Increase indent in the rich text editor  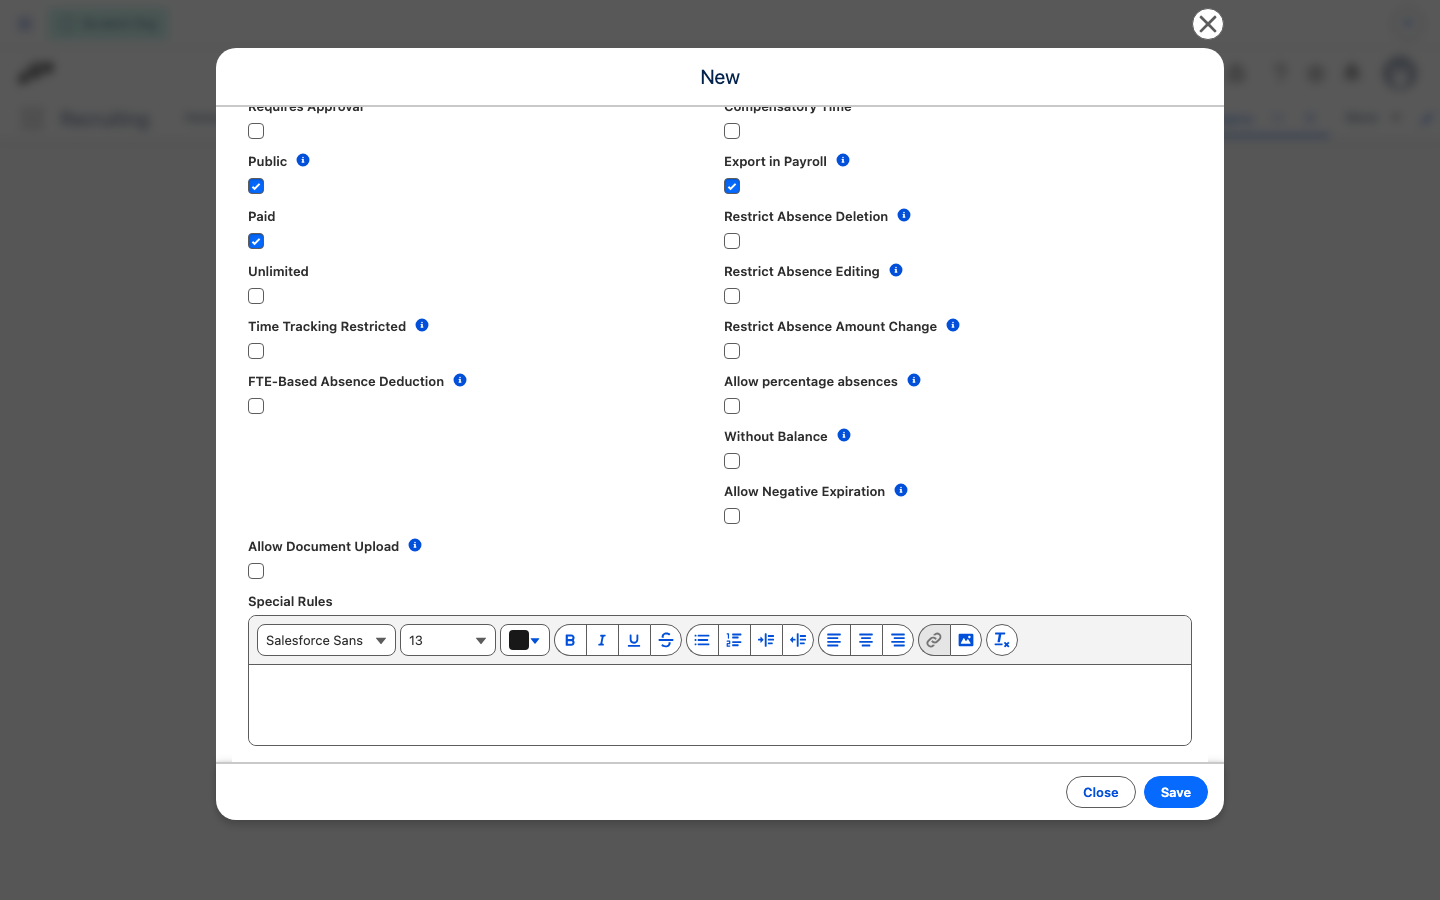tap(766, 640)
